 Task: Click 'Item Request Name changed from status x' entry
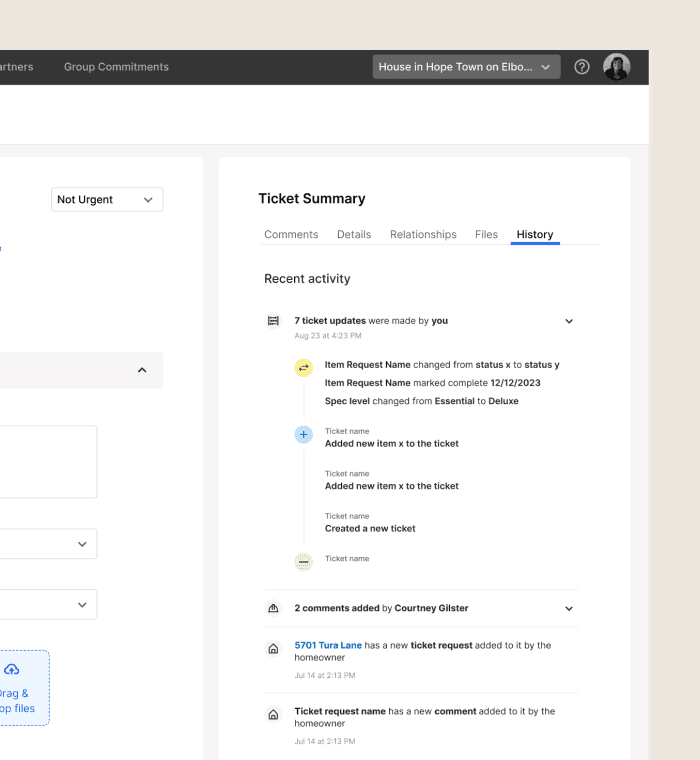click(x=442, y=365)
